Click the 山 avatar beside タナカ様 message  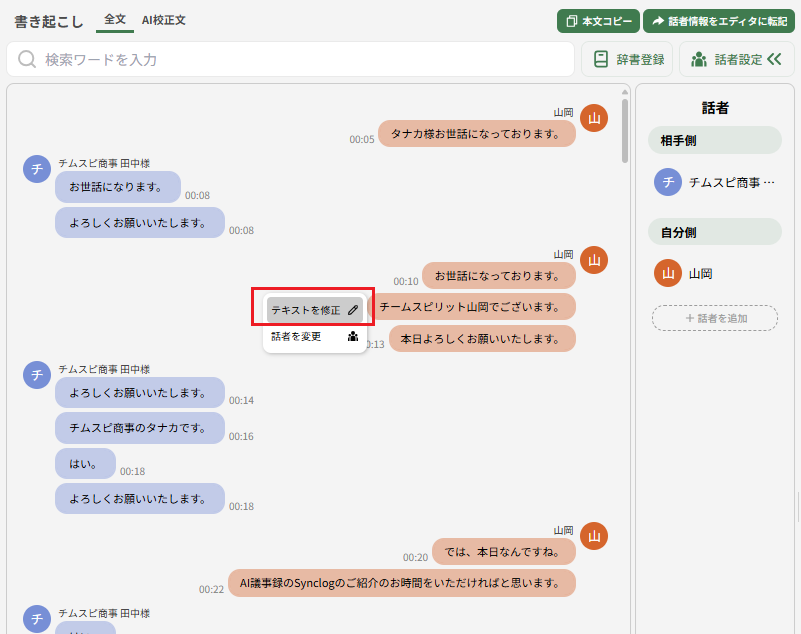[594, 118]
